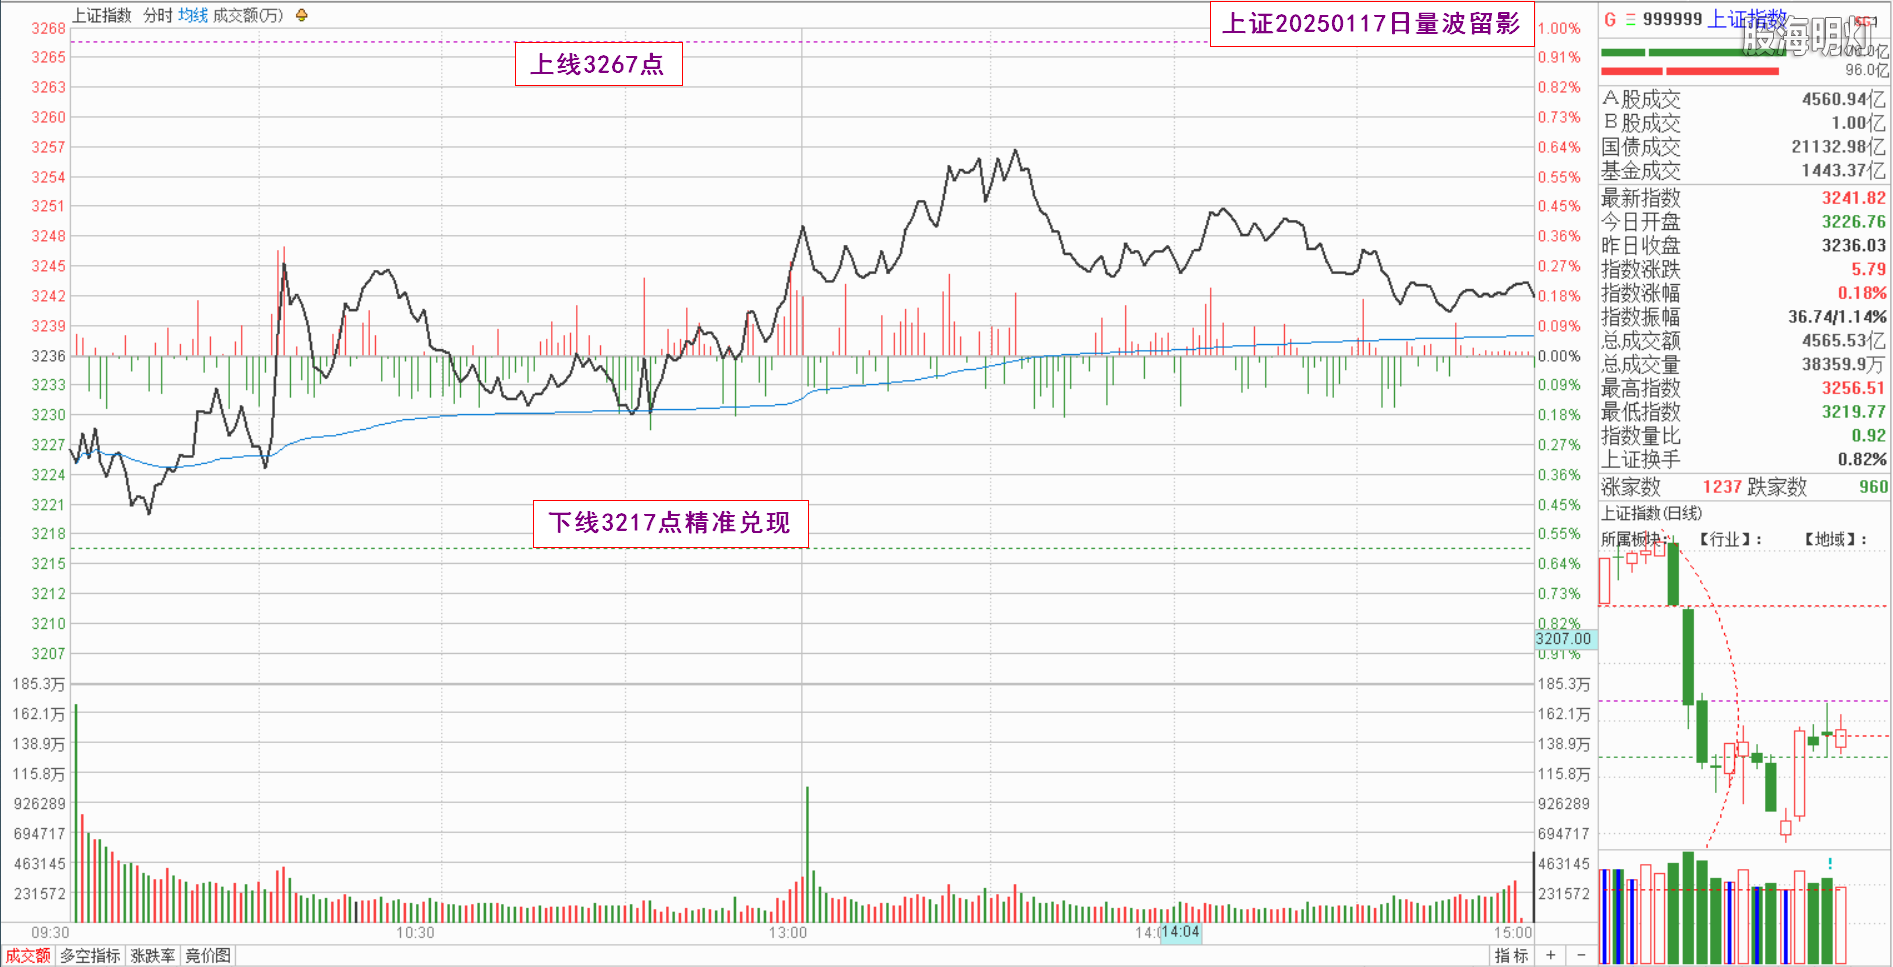Switch to the 多空指标 tab
The height and width of the screenshot is (967, 1893).
coord(90,956)
